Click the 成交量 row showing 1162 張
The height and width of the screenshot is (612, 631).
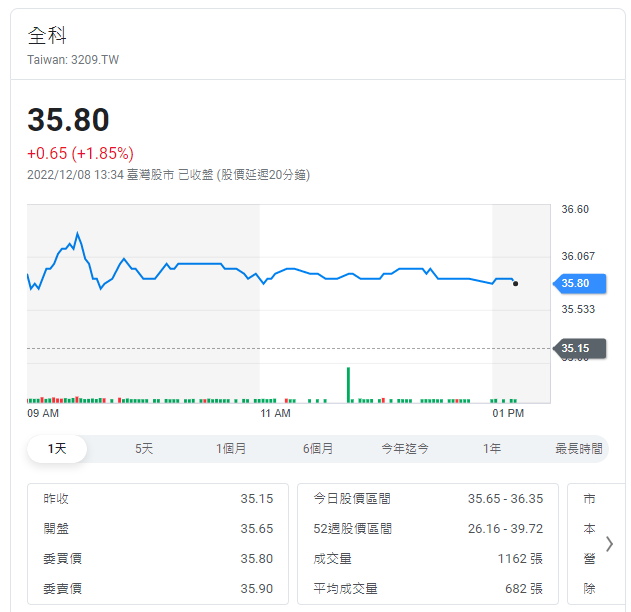coord(427,559)
